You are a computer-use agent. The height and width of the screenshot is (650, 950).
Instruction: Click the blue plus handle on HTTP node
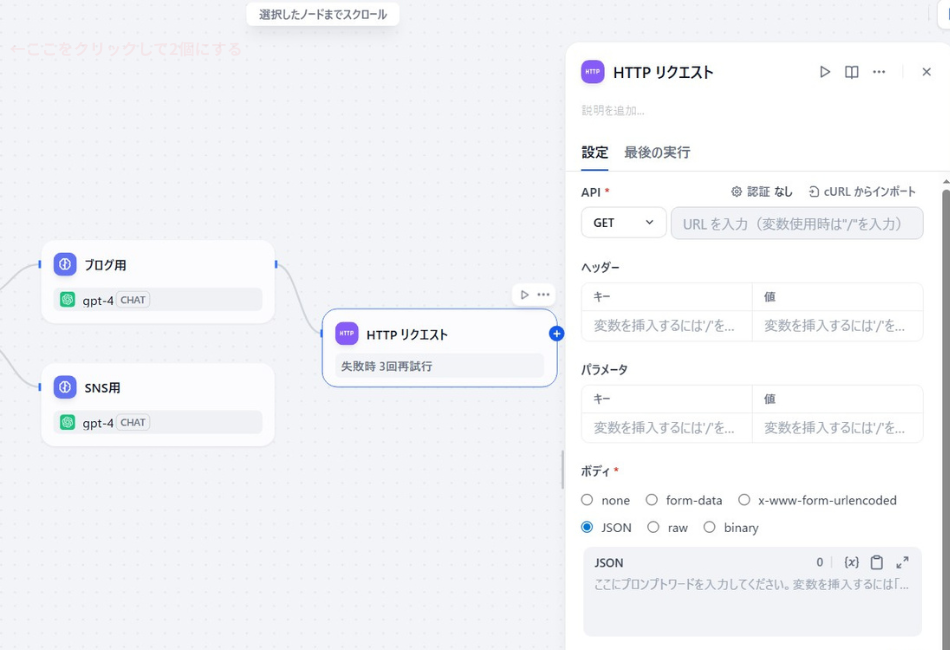pos(557,334)
